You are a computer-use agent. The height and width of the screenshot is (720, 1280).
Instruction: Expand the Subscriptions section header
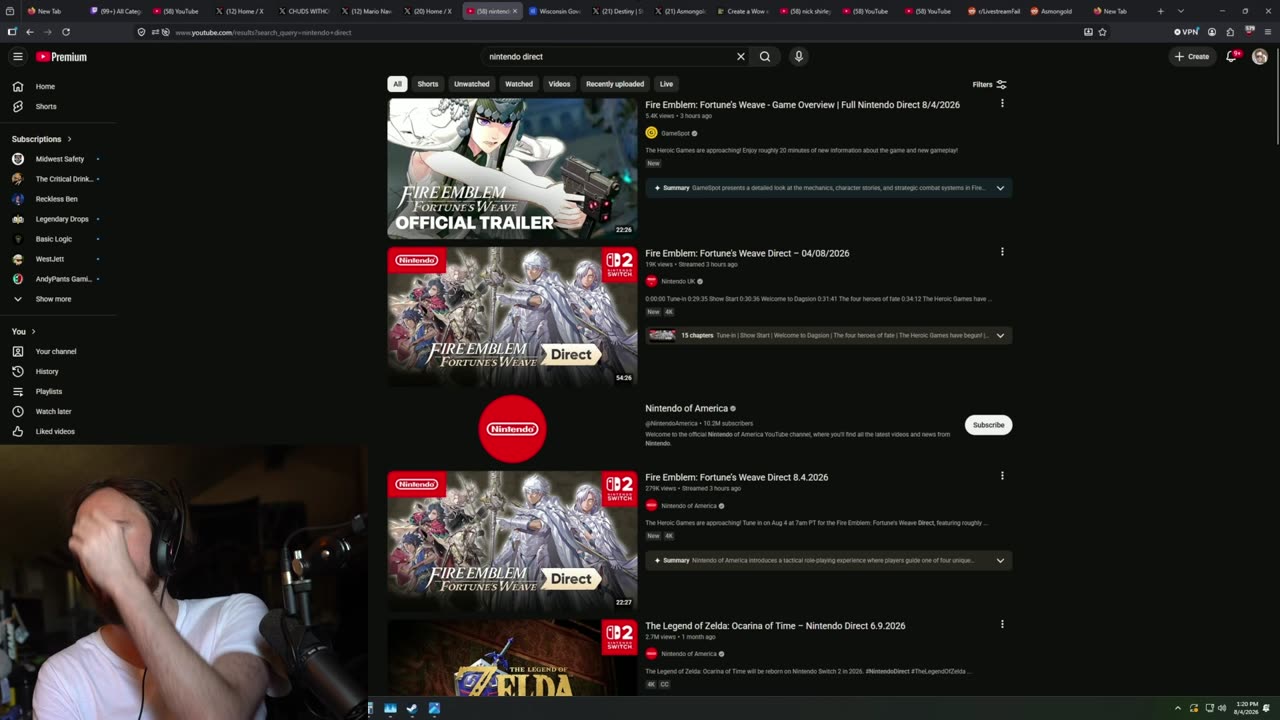[x=41, y=139]
